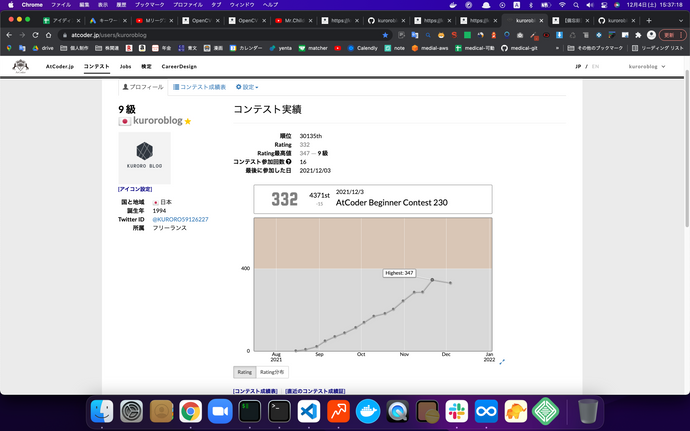Open the Calendly bookmark
This screenshot has width=690, height=431.
(363, 48)
